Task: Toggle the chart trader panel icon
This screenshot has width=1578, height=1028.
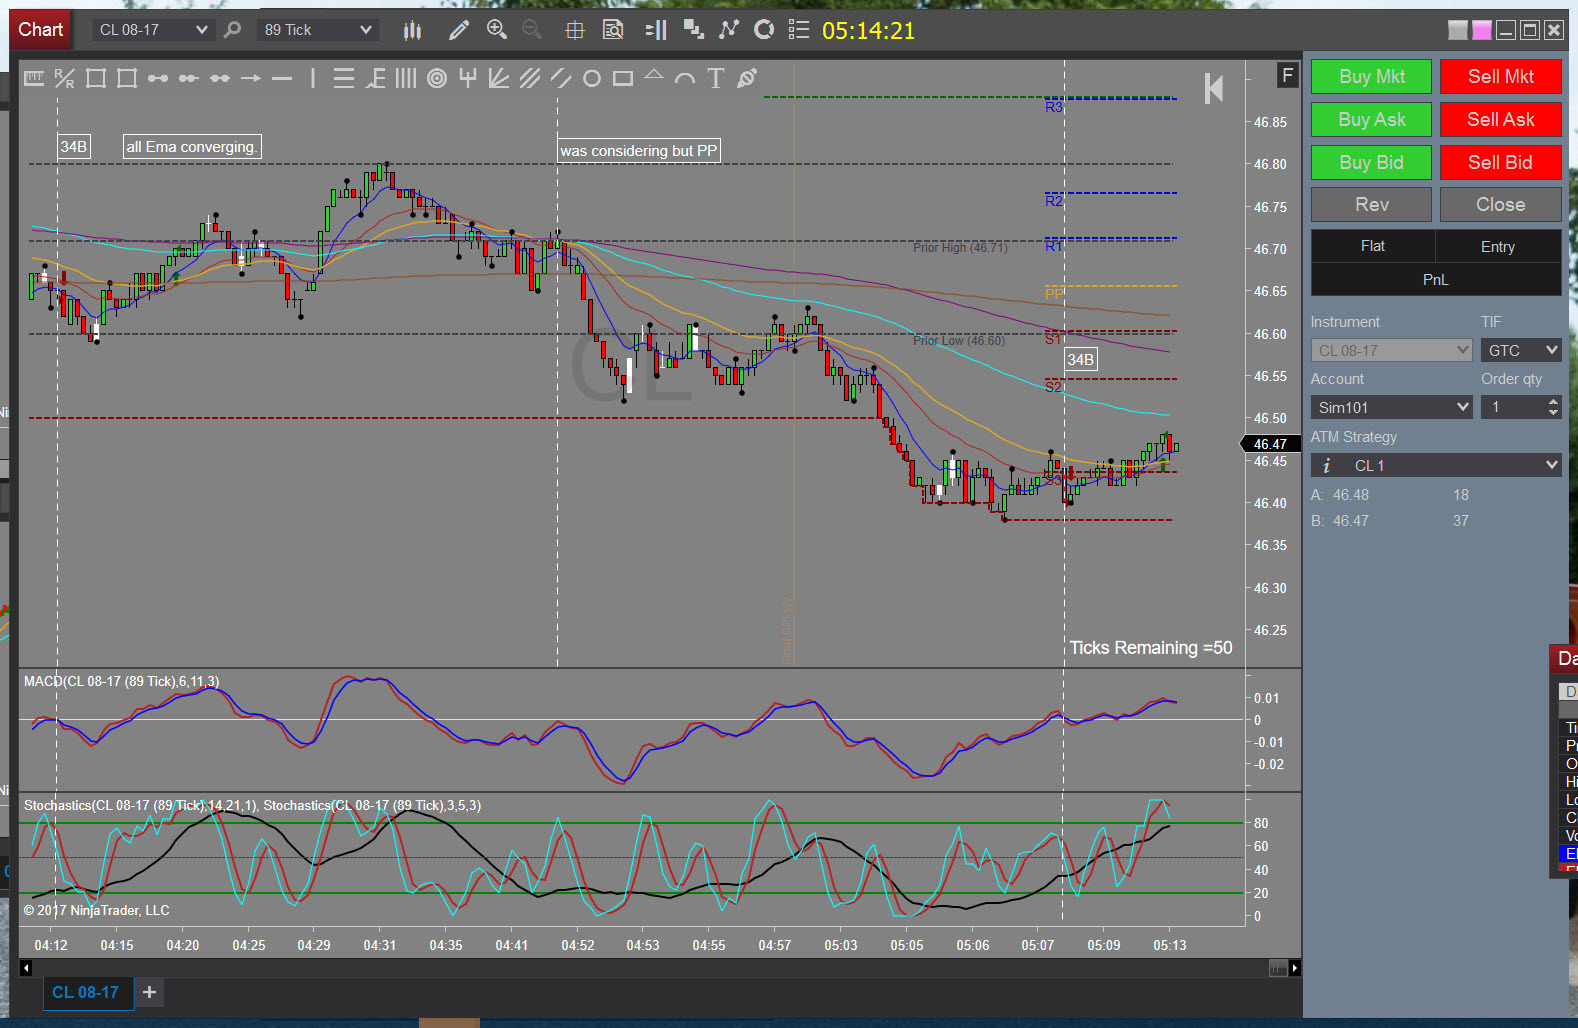Action: 656,30
